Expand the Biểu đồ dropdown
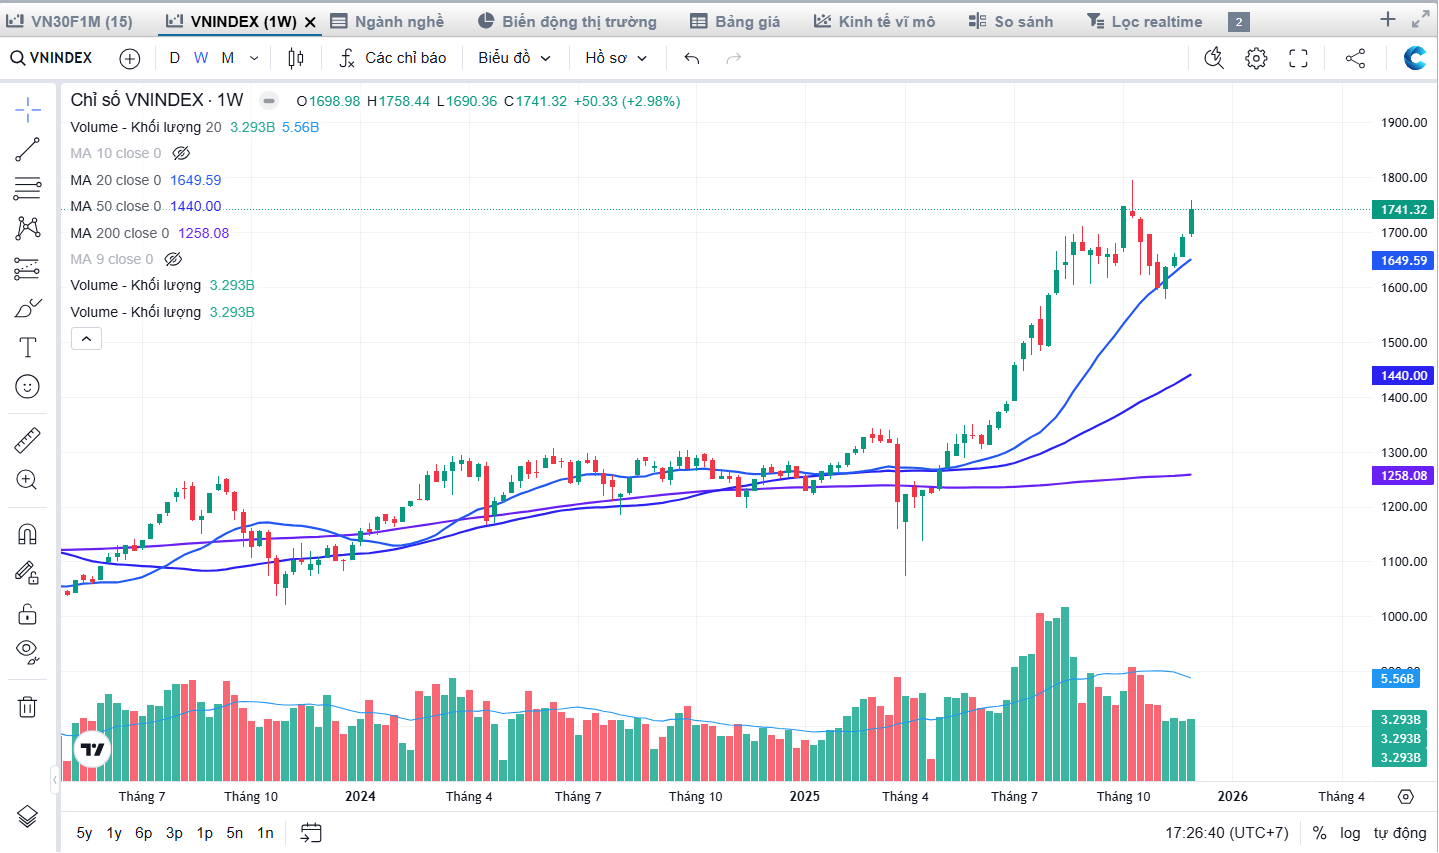 pyautogui.click(x=514, y=58)
